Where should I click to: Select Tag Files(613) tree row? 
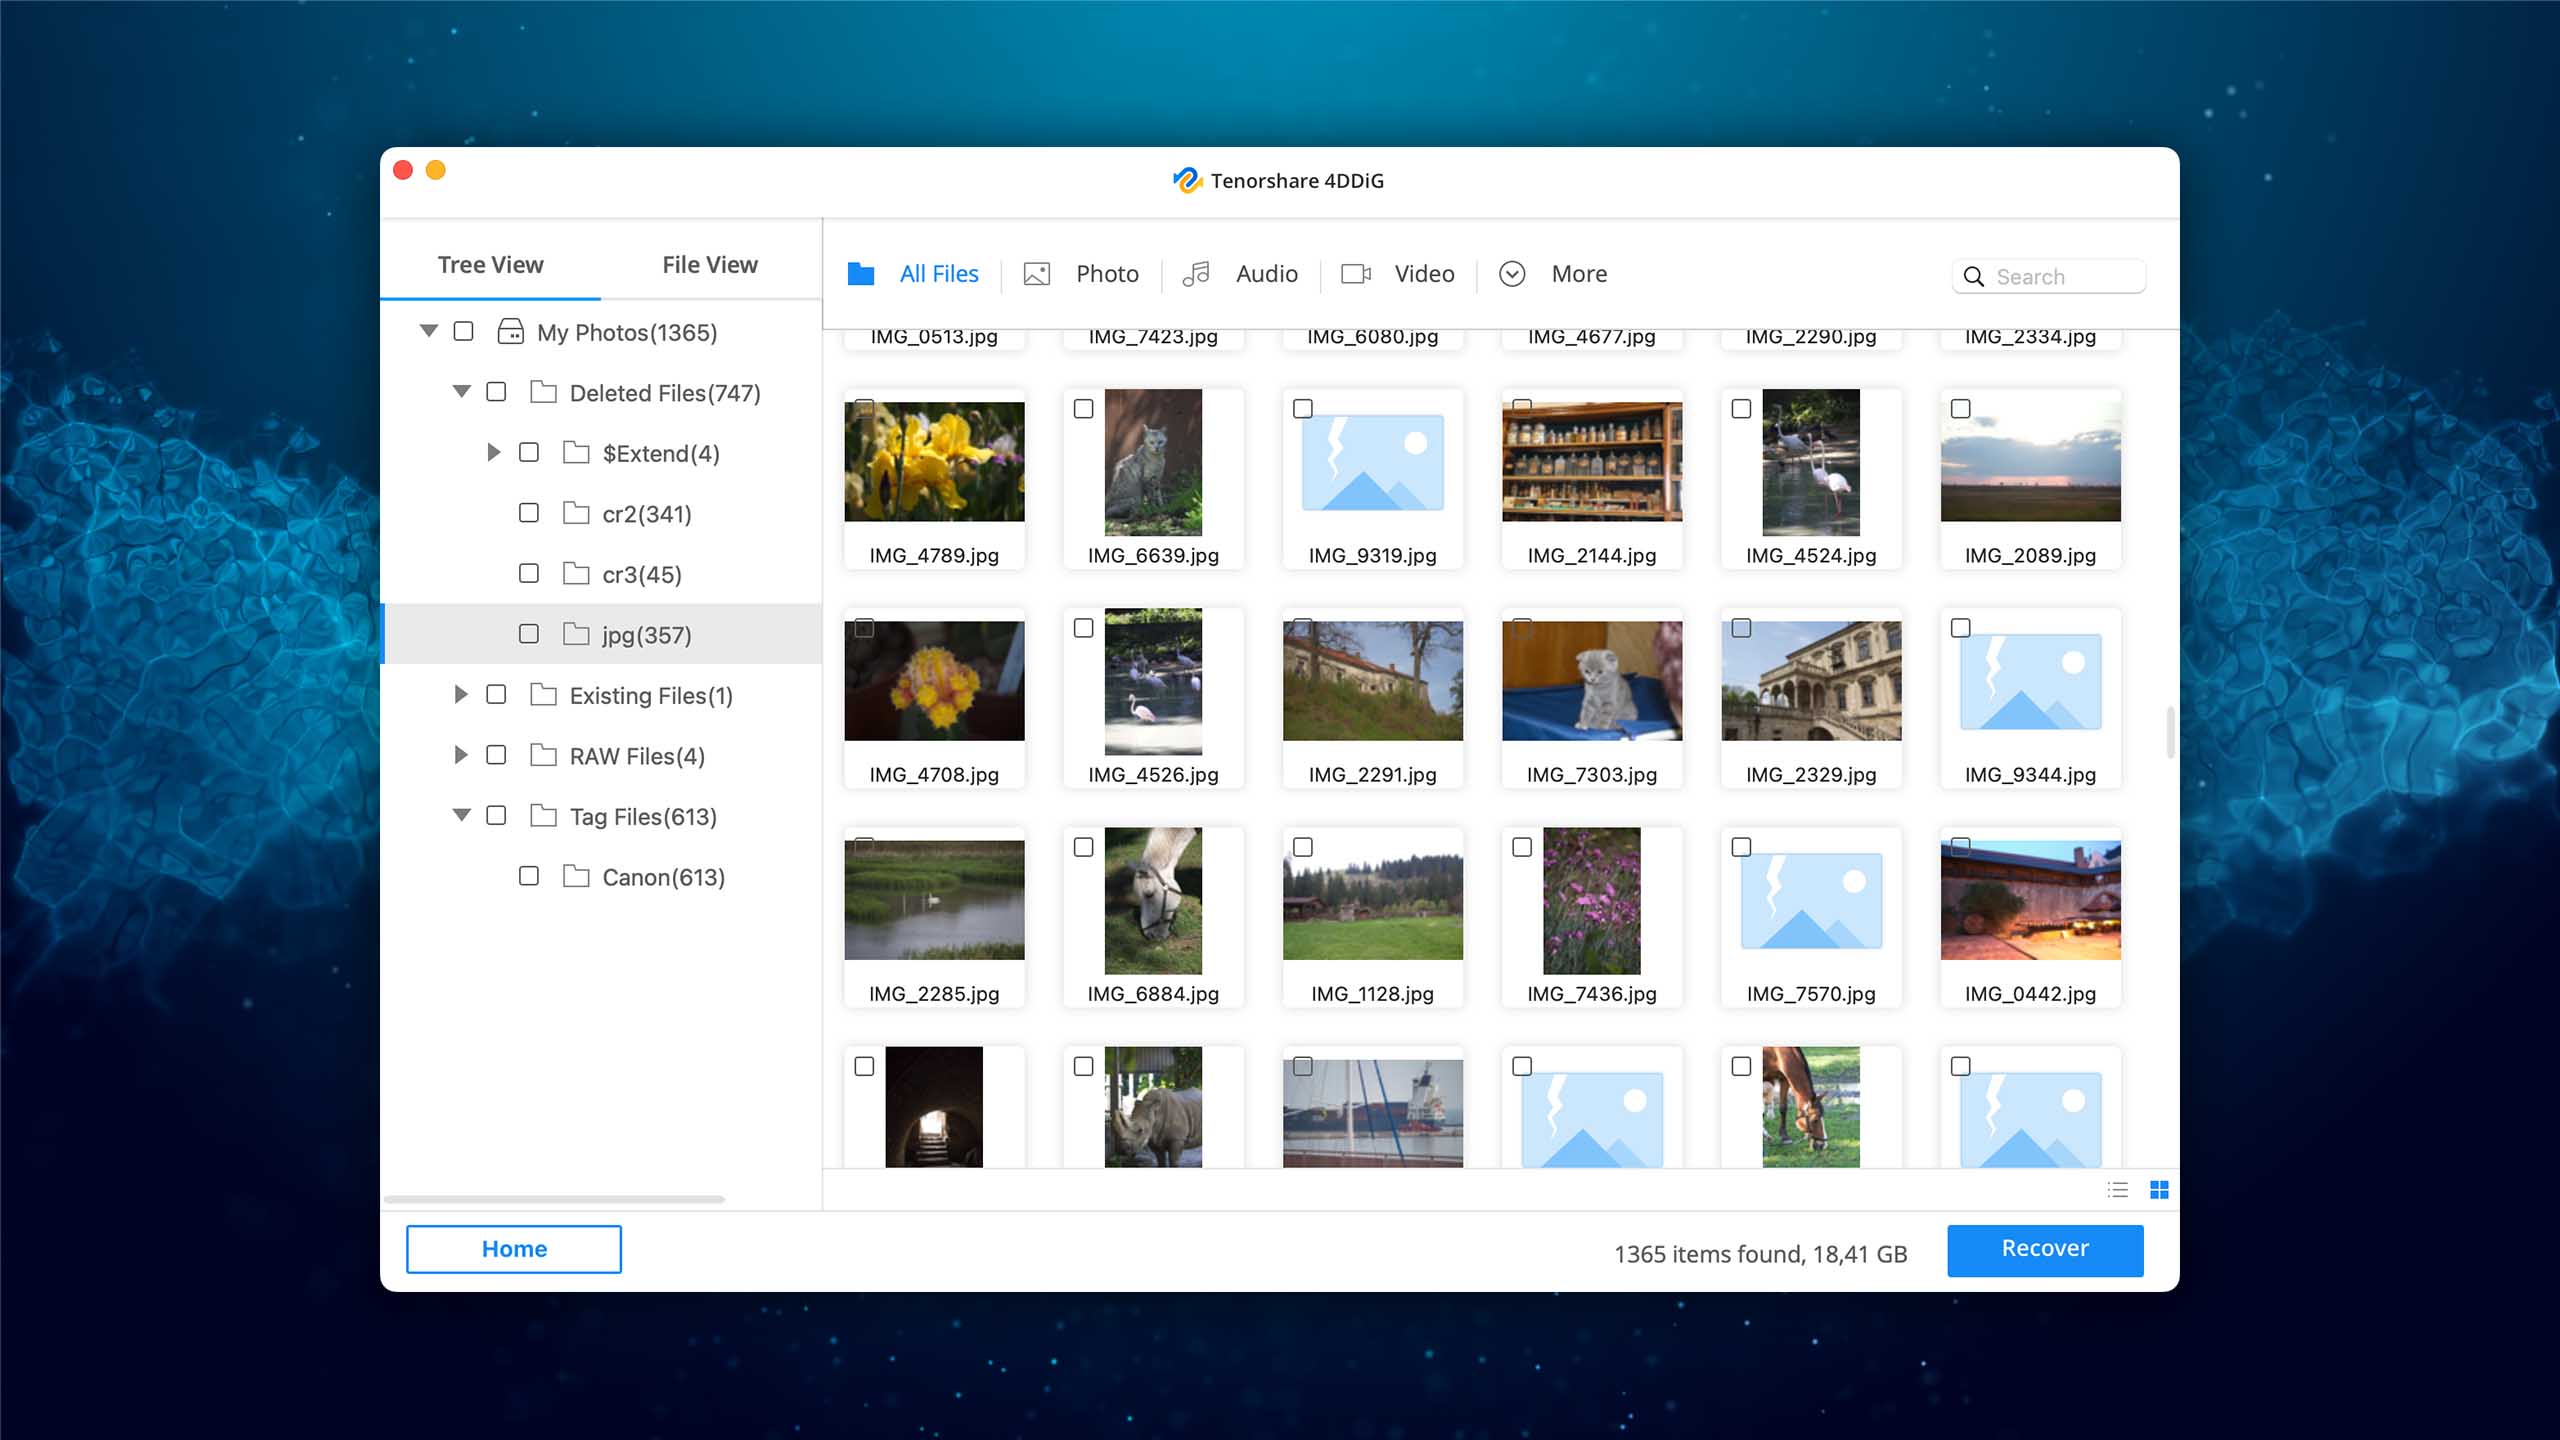tap(603, 816)
